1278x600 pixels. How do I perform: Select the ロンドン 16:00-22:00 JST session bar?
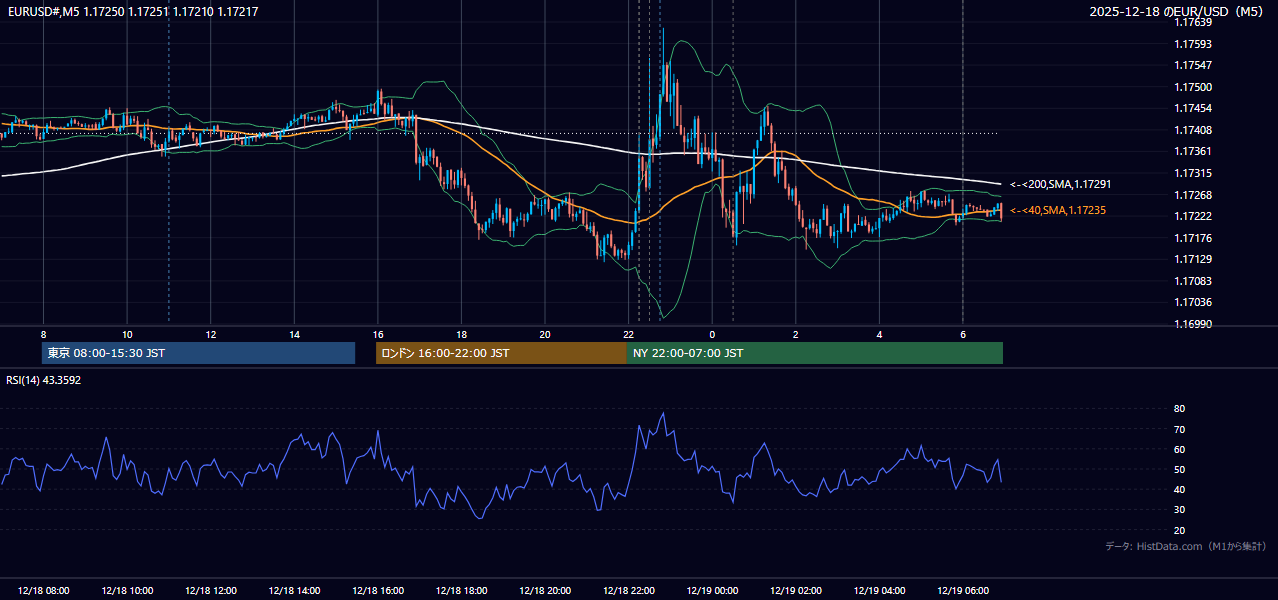501,353
